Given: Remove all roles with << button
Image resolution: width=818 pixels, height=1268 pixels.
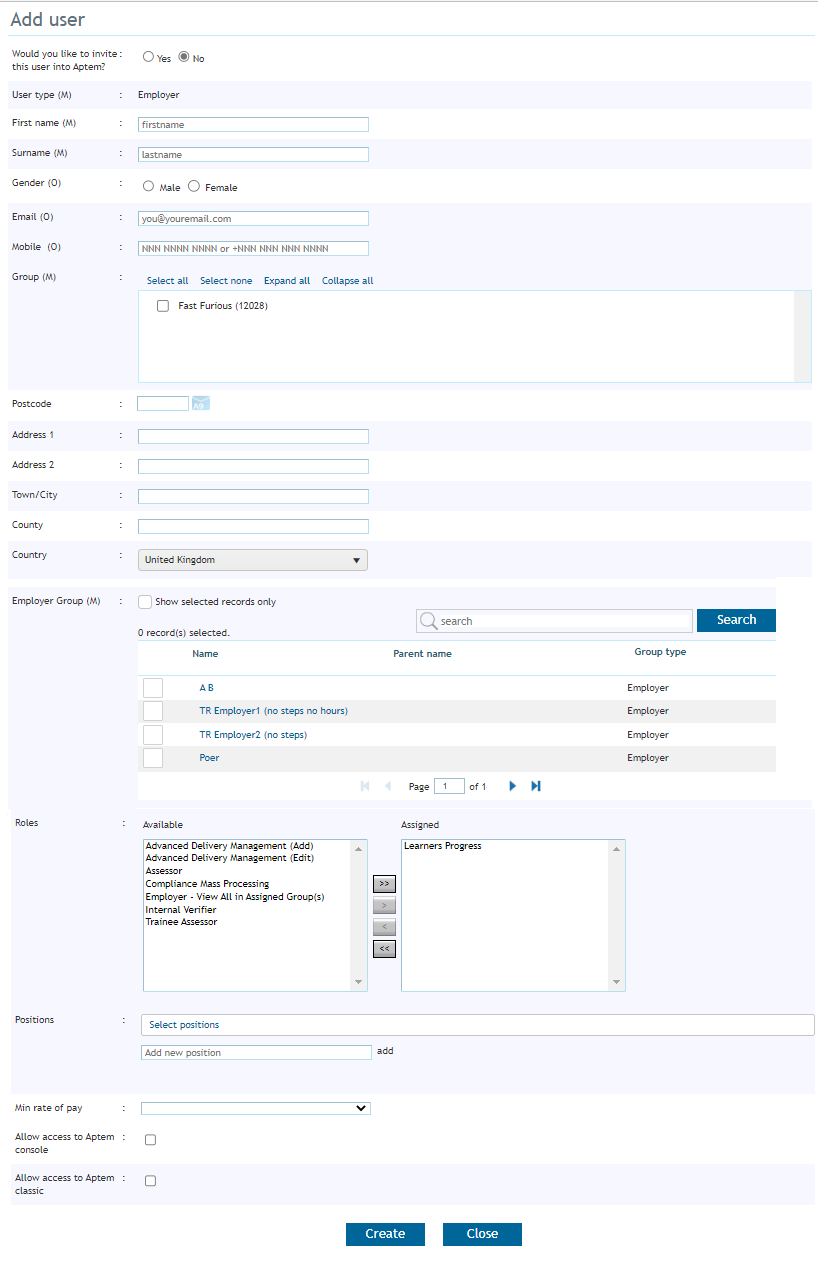Looking at the screenshot, I should pos(384,948).
